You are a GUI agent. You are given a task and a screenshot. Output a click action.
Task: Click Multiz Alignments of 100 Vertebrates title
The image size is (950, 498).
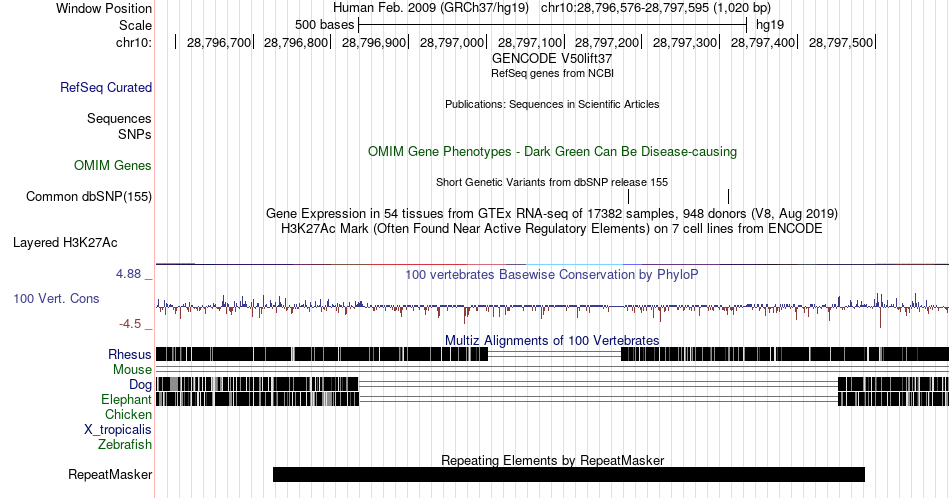[x=552, y=340]
